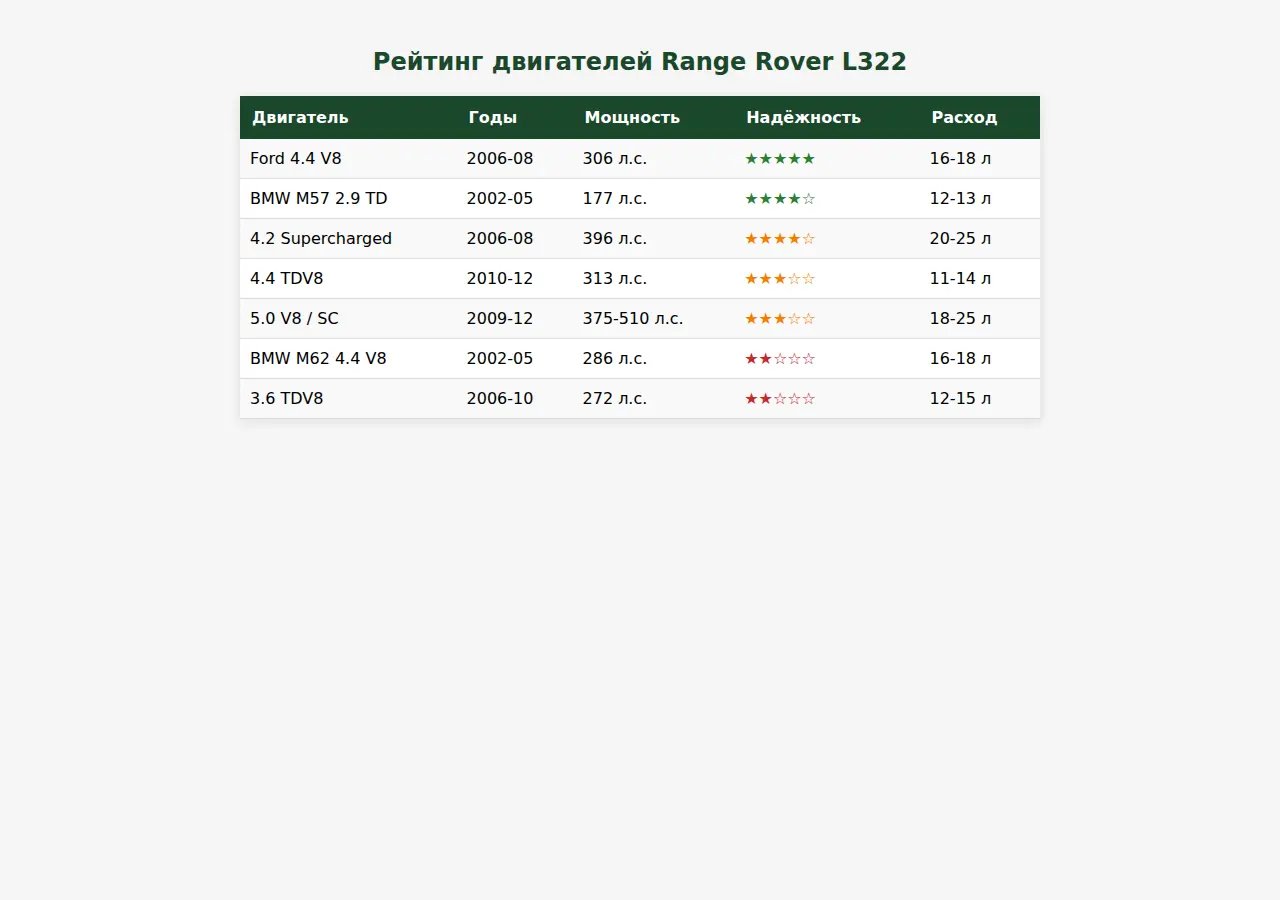Click the empty star in BMW M57 rating
The image size is (1280, 900).
pos(810,198)
